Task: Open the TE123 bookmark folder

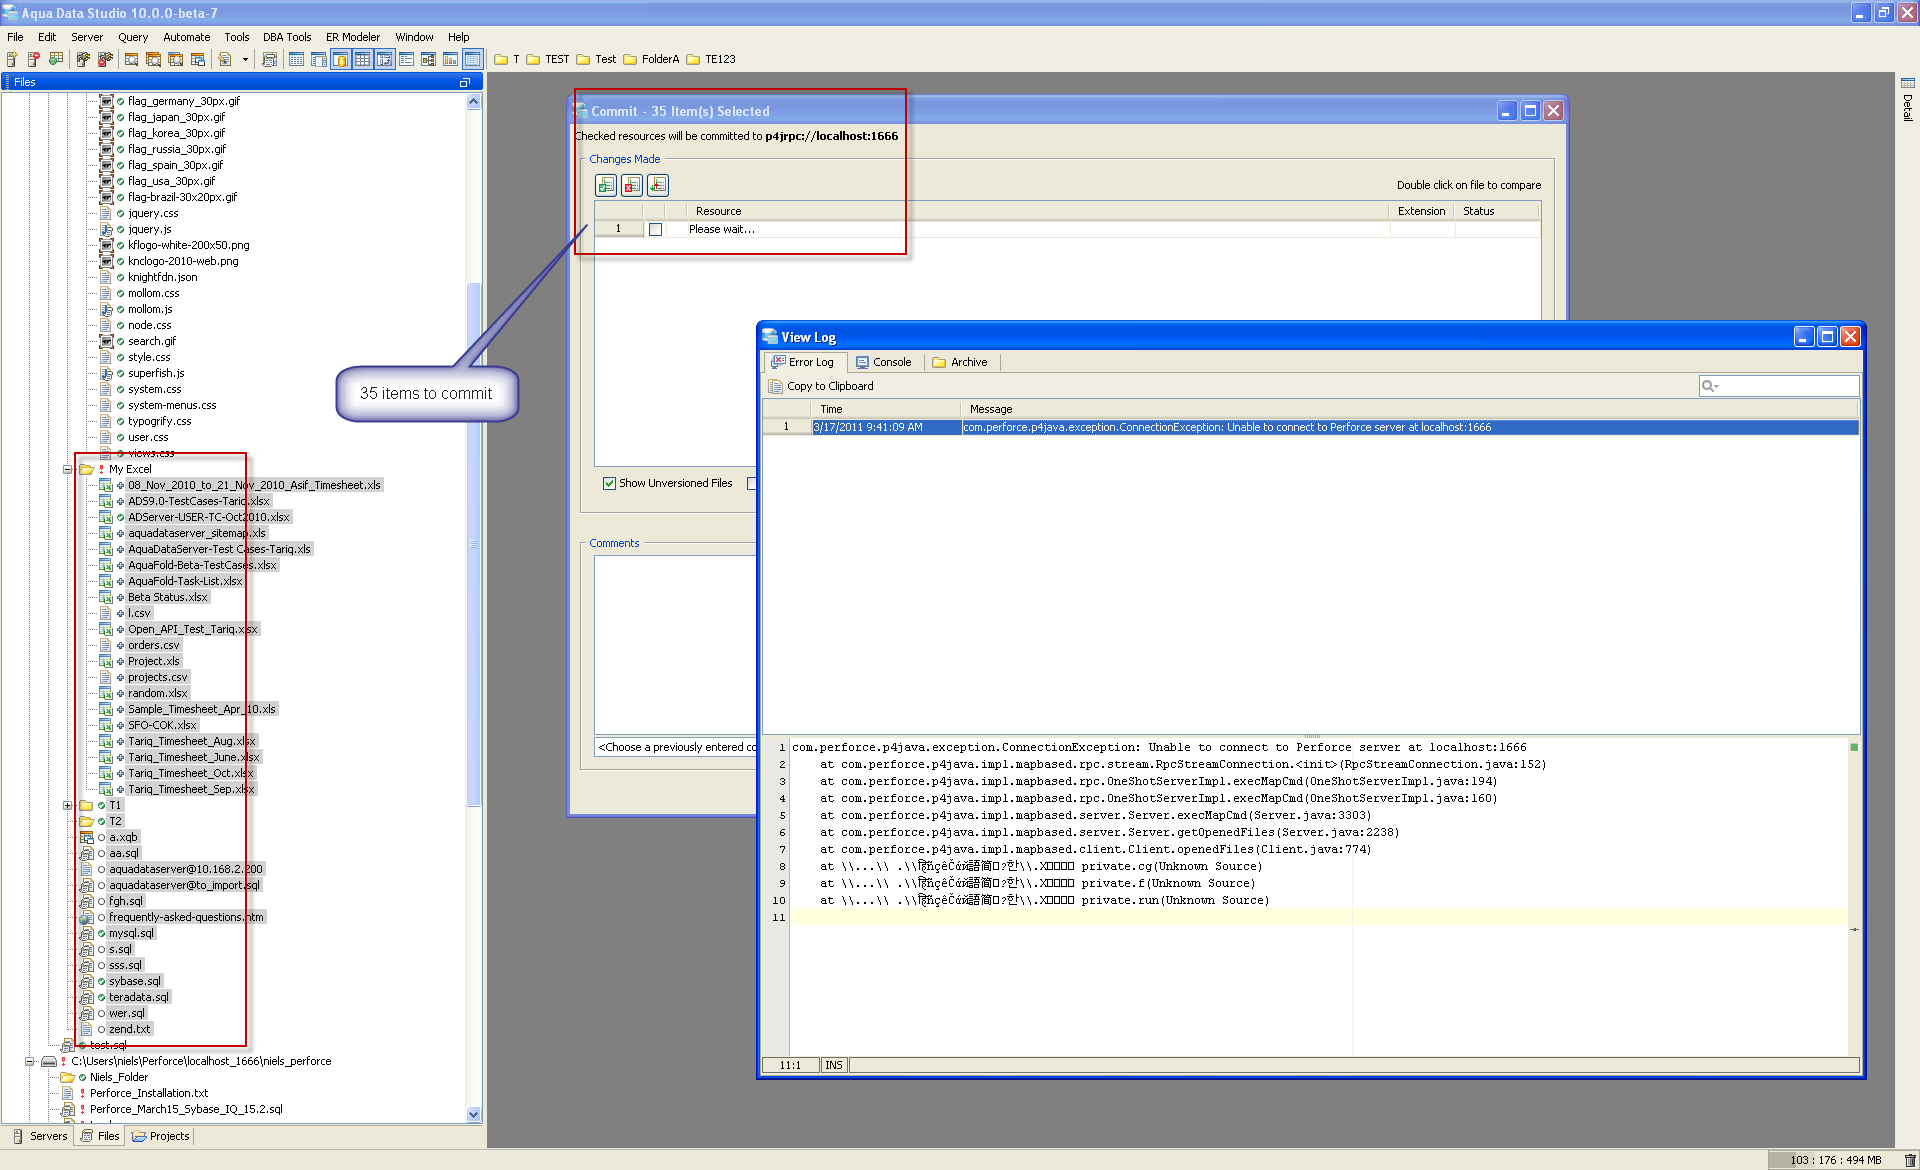Action: click(711, 59)
